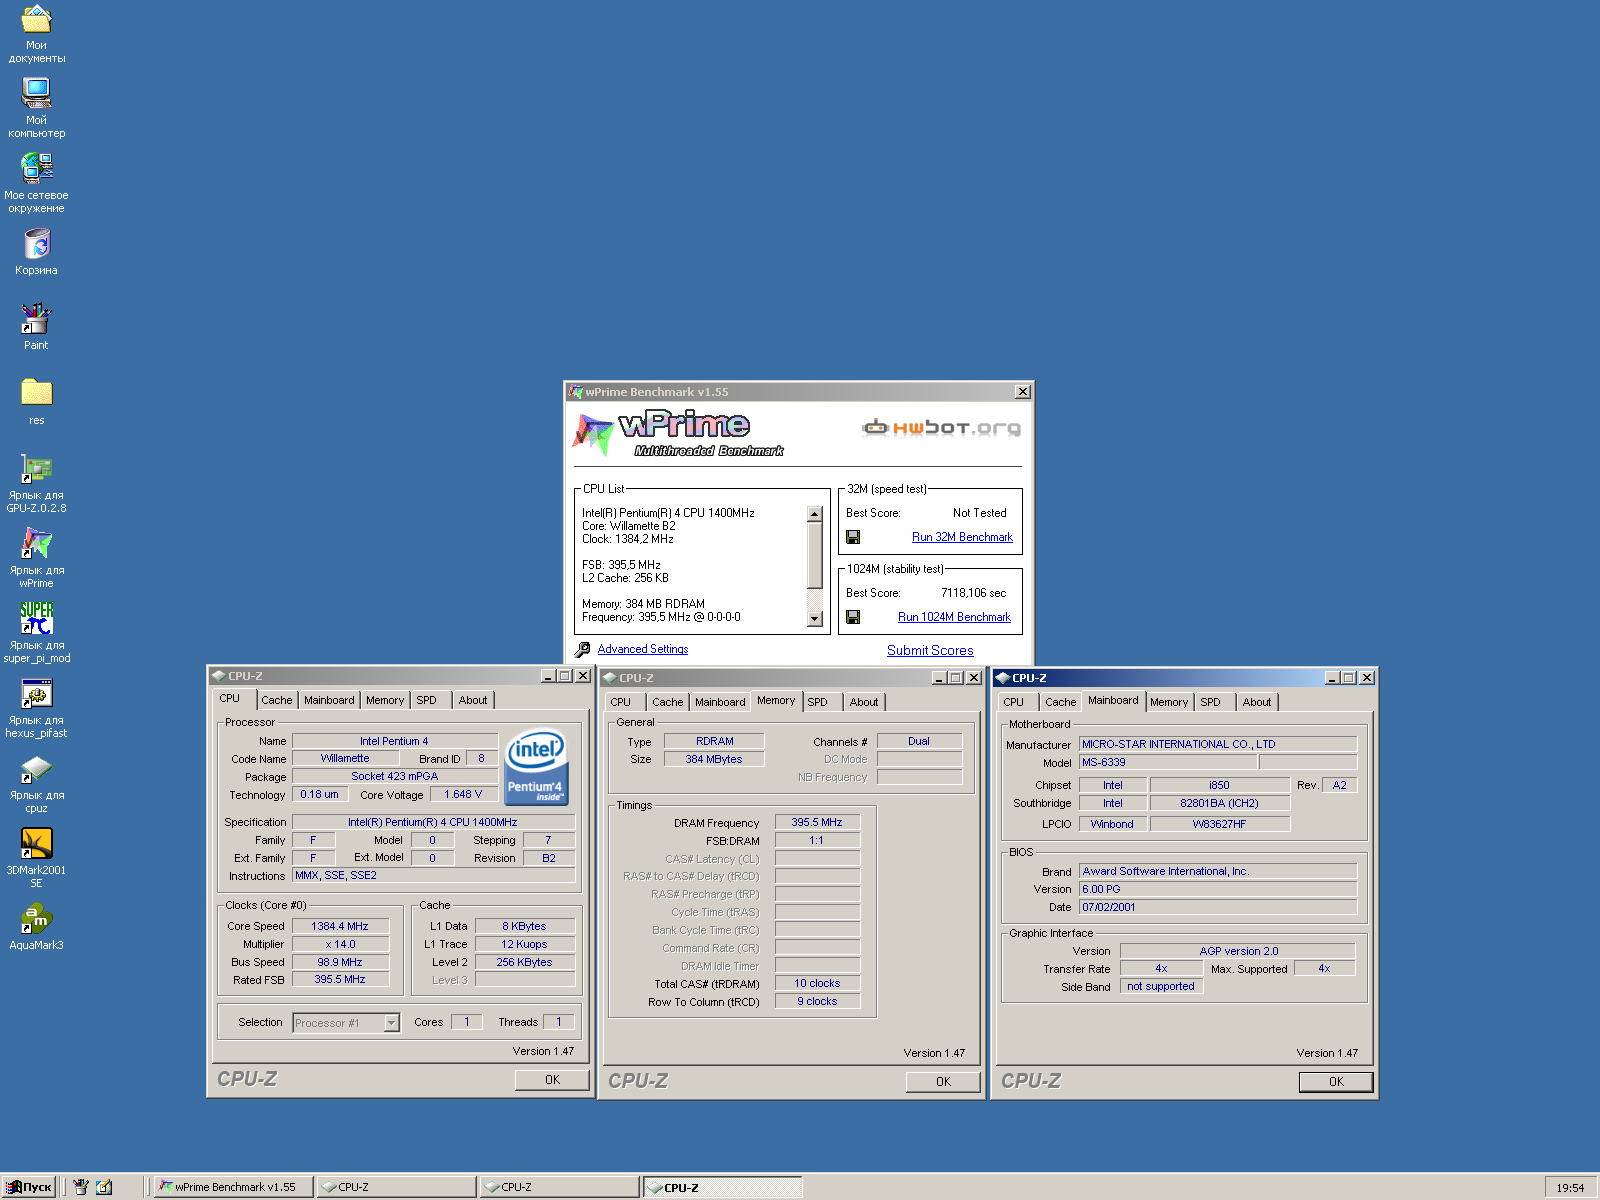The width and height of the screenshot is (1600, 1200).
Task: Switch to the SPD tab in the left CPU-Z window
Action: [427, 700]
